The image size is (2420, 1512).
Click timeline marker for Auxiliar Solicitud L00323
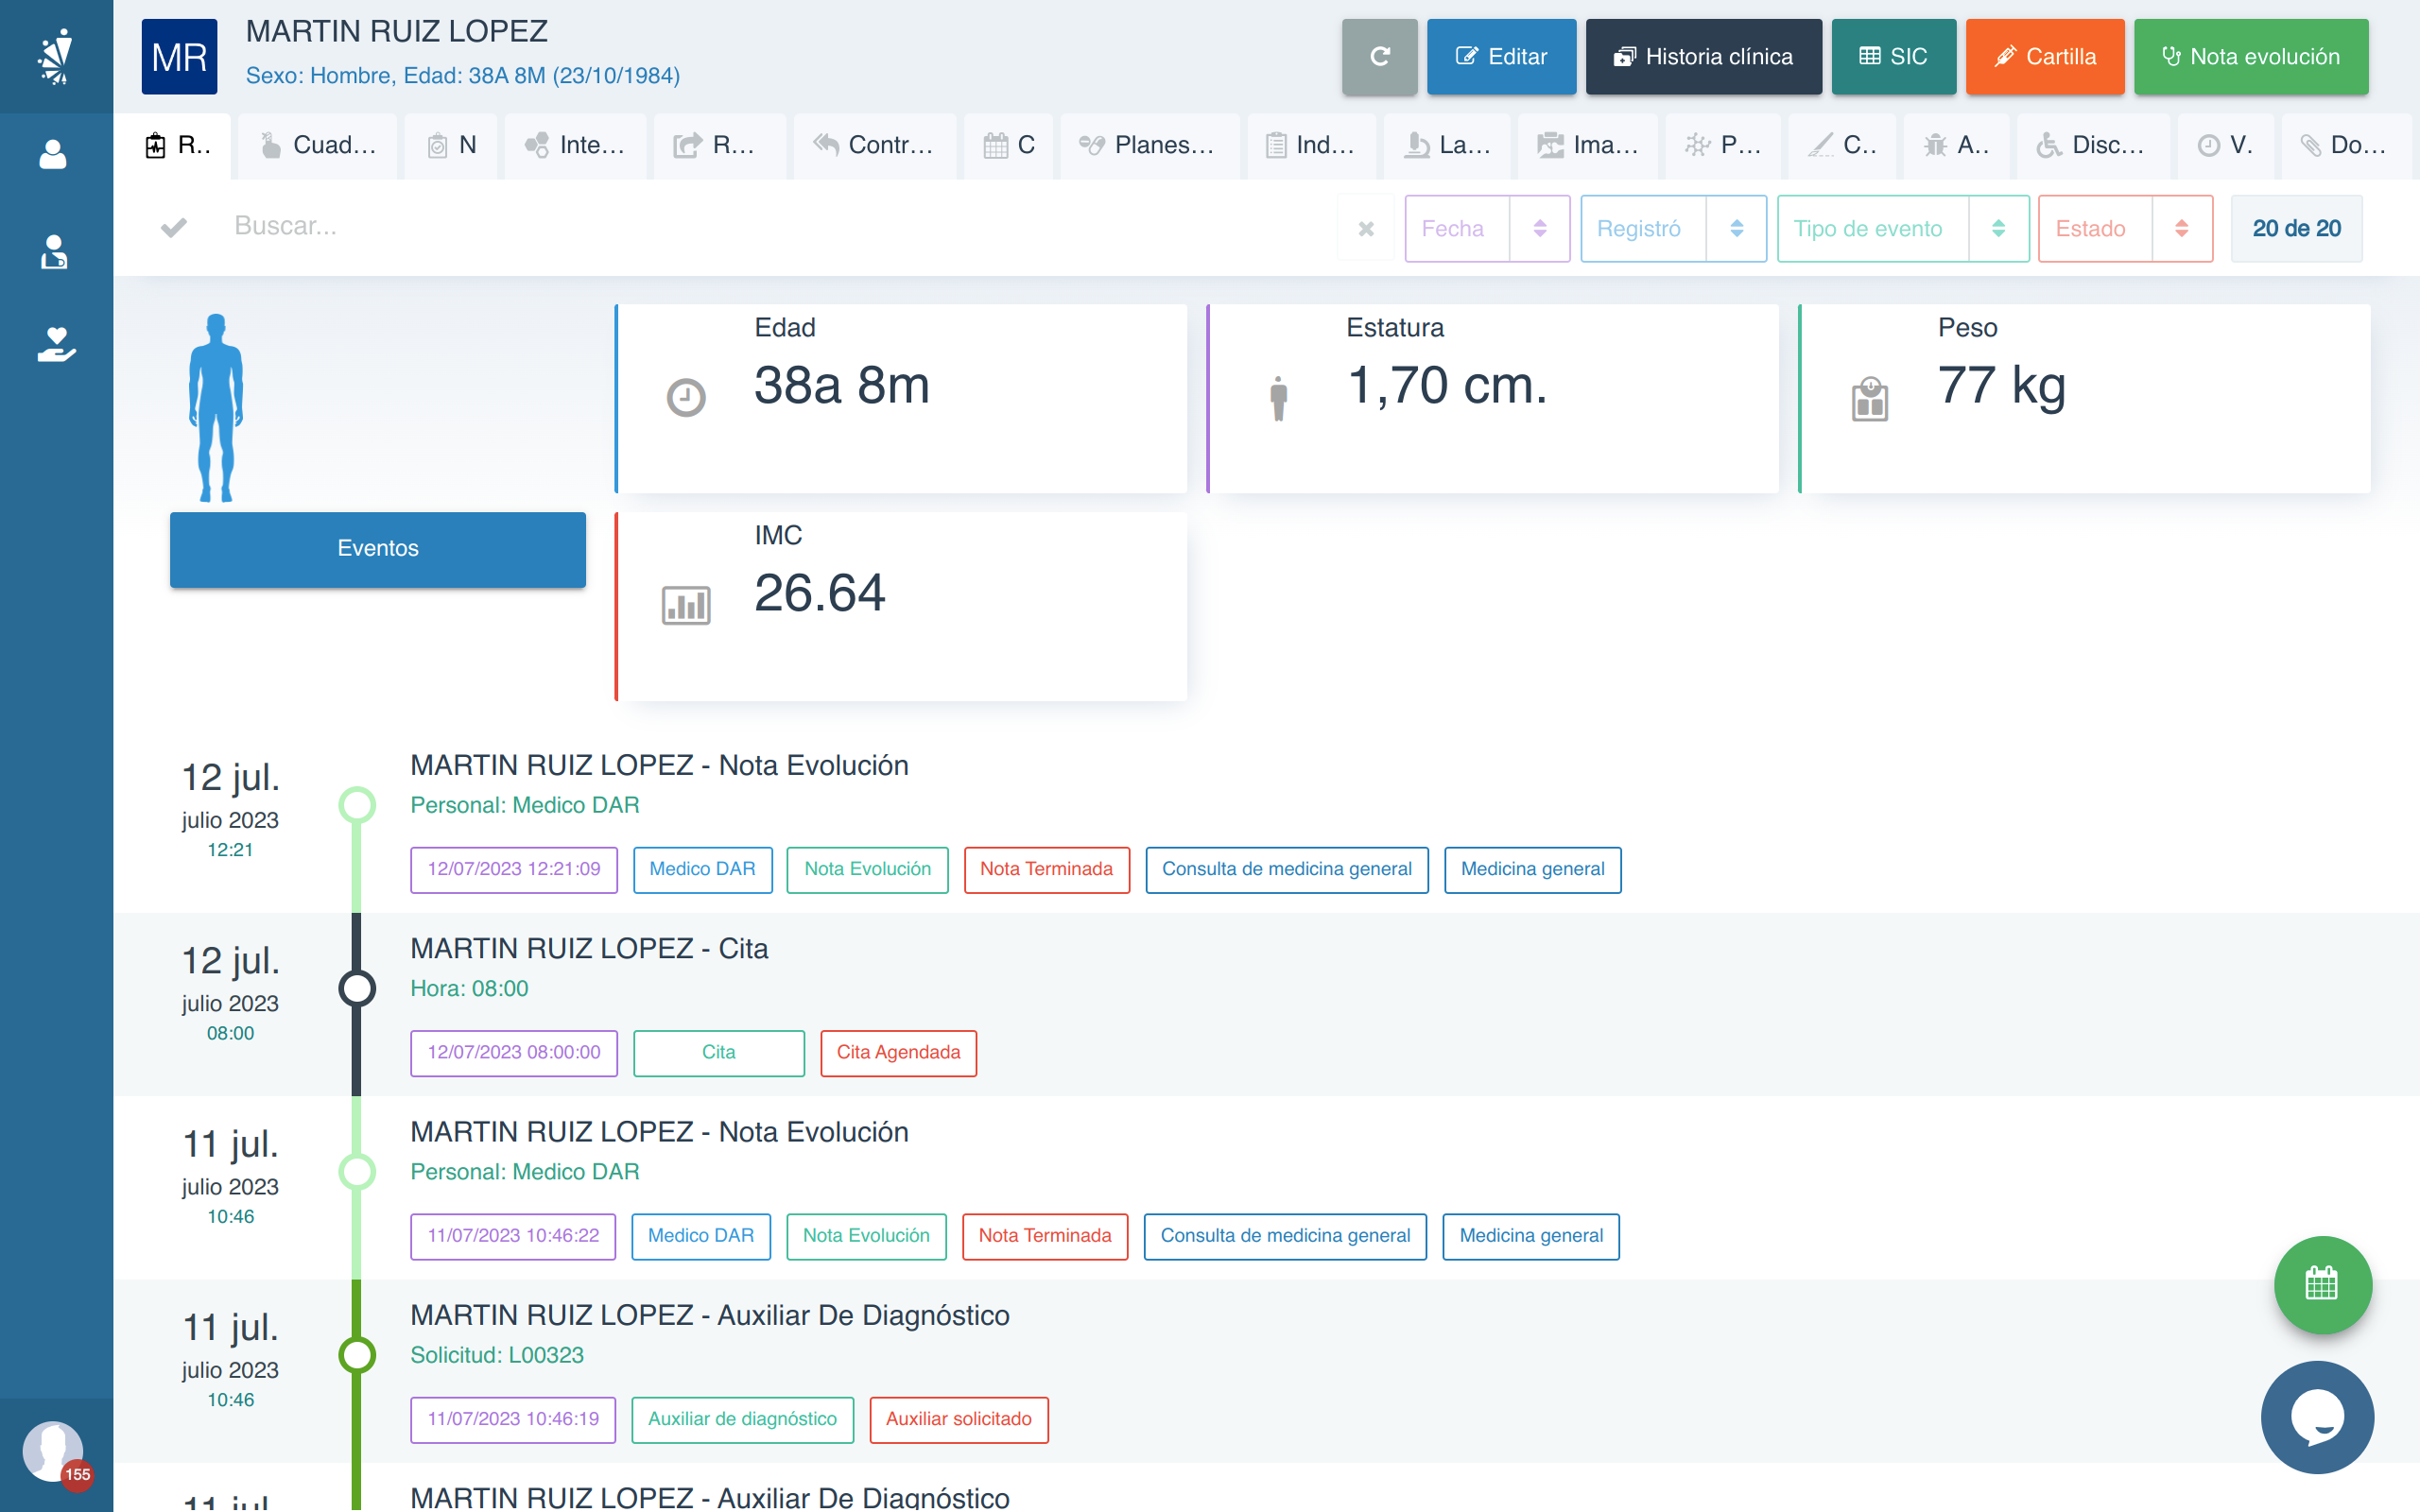pos(357,1355)
